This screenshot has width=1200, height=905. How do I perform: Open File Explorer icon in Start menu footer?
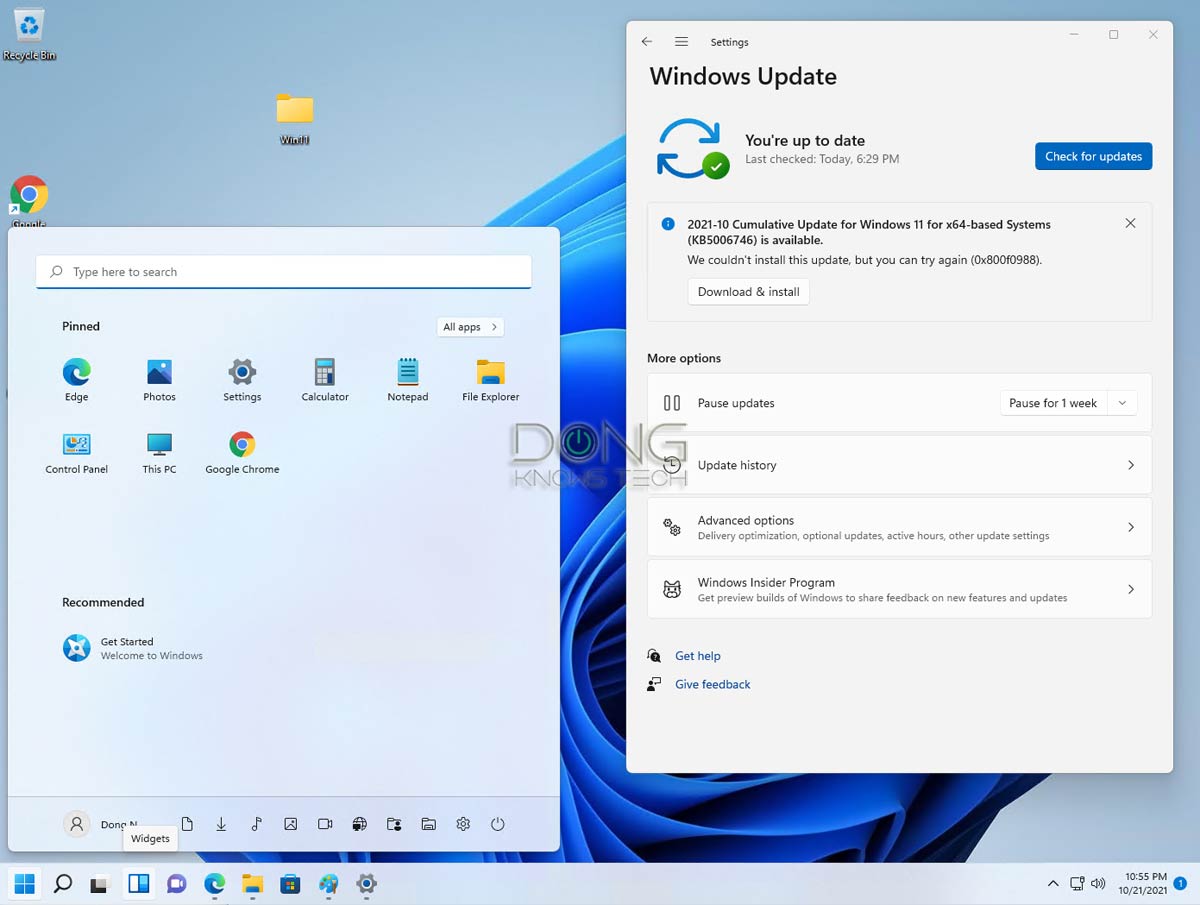429,824
